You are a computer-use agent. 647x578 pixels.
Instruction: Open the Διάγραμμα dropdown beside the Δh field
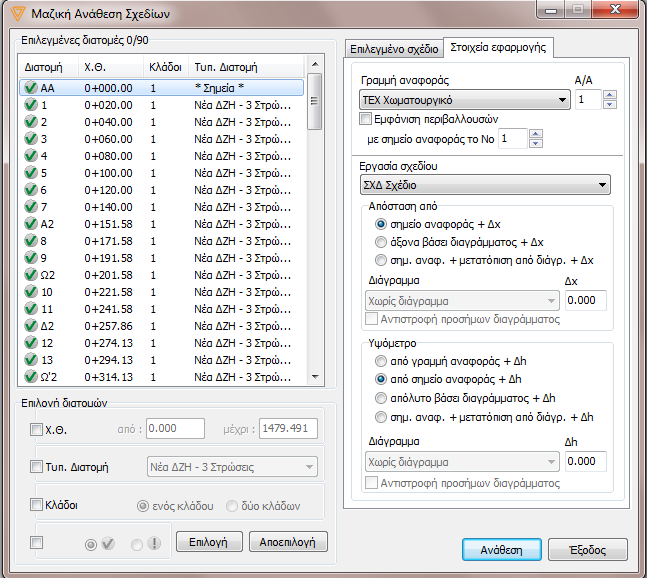pos(462,462)
